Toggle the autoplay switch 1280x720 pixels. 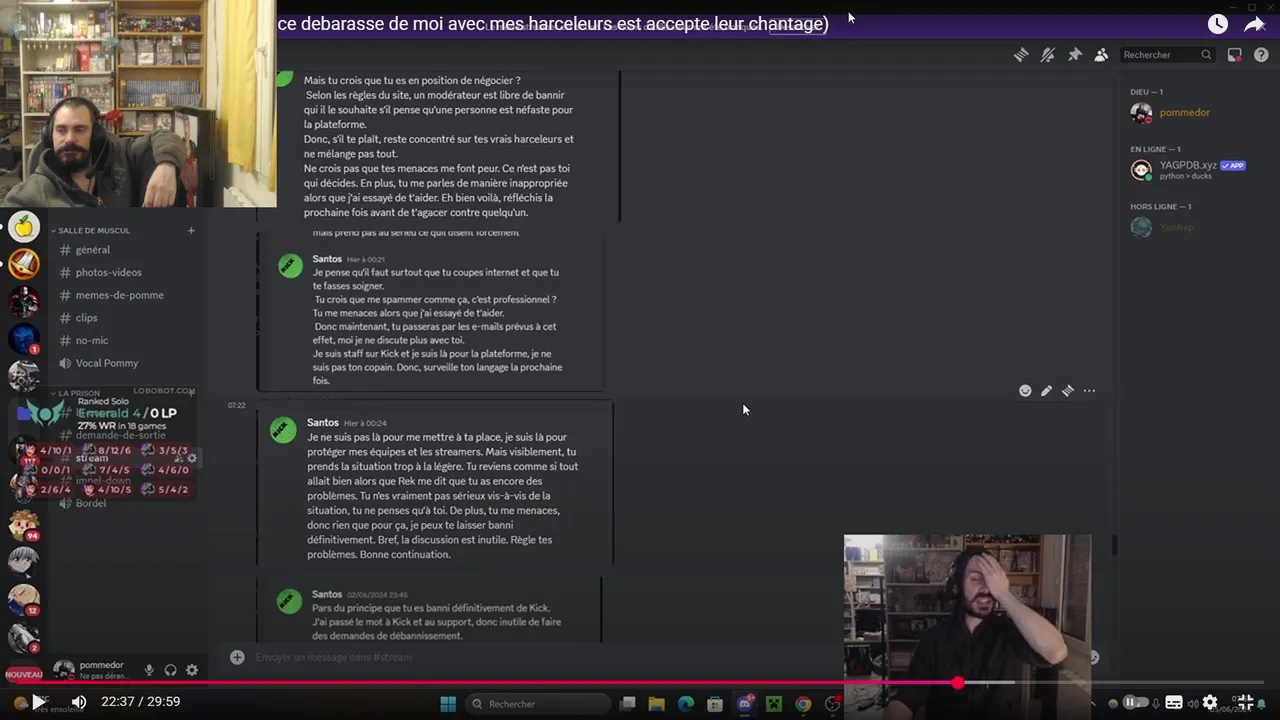pyautogui.click(x=1135, y=702)
